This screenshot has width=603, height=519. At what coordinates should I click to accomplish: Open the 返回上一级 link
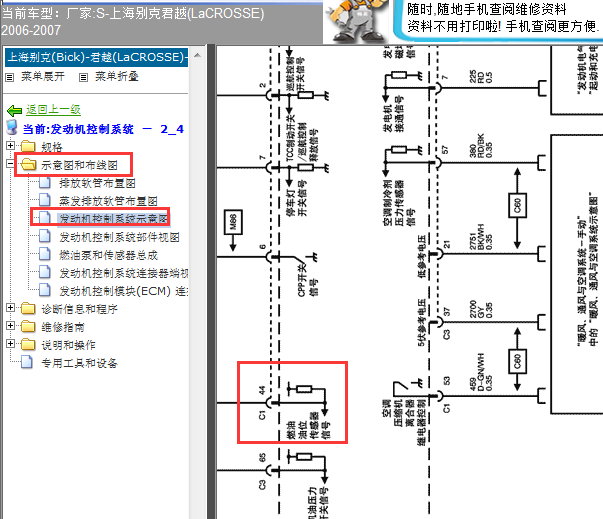click(x=53, y=110)
